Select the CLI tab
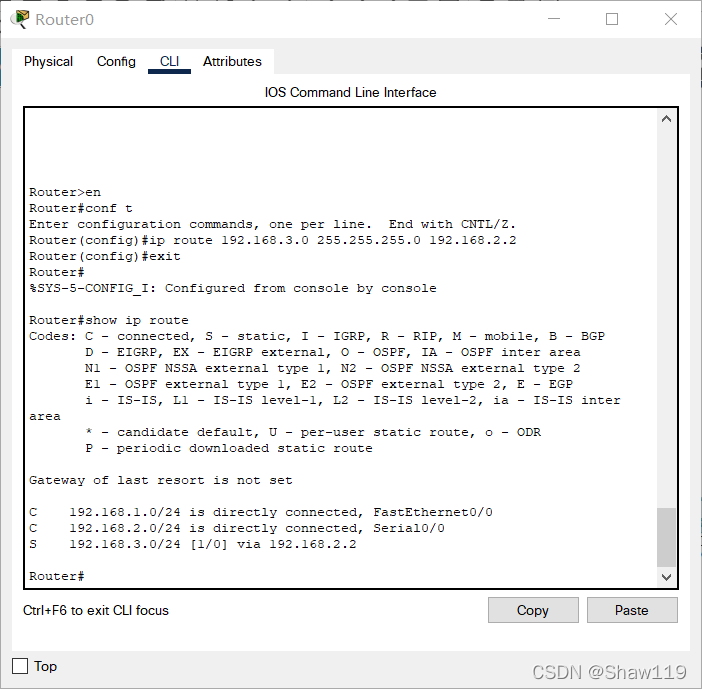 point(169,61)
